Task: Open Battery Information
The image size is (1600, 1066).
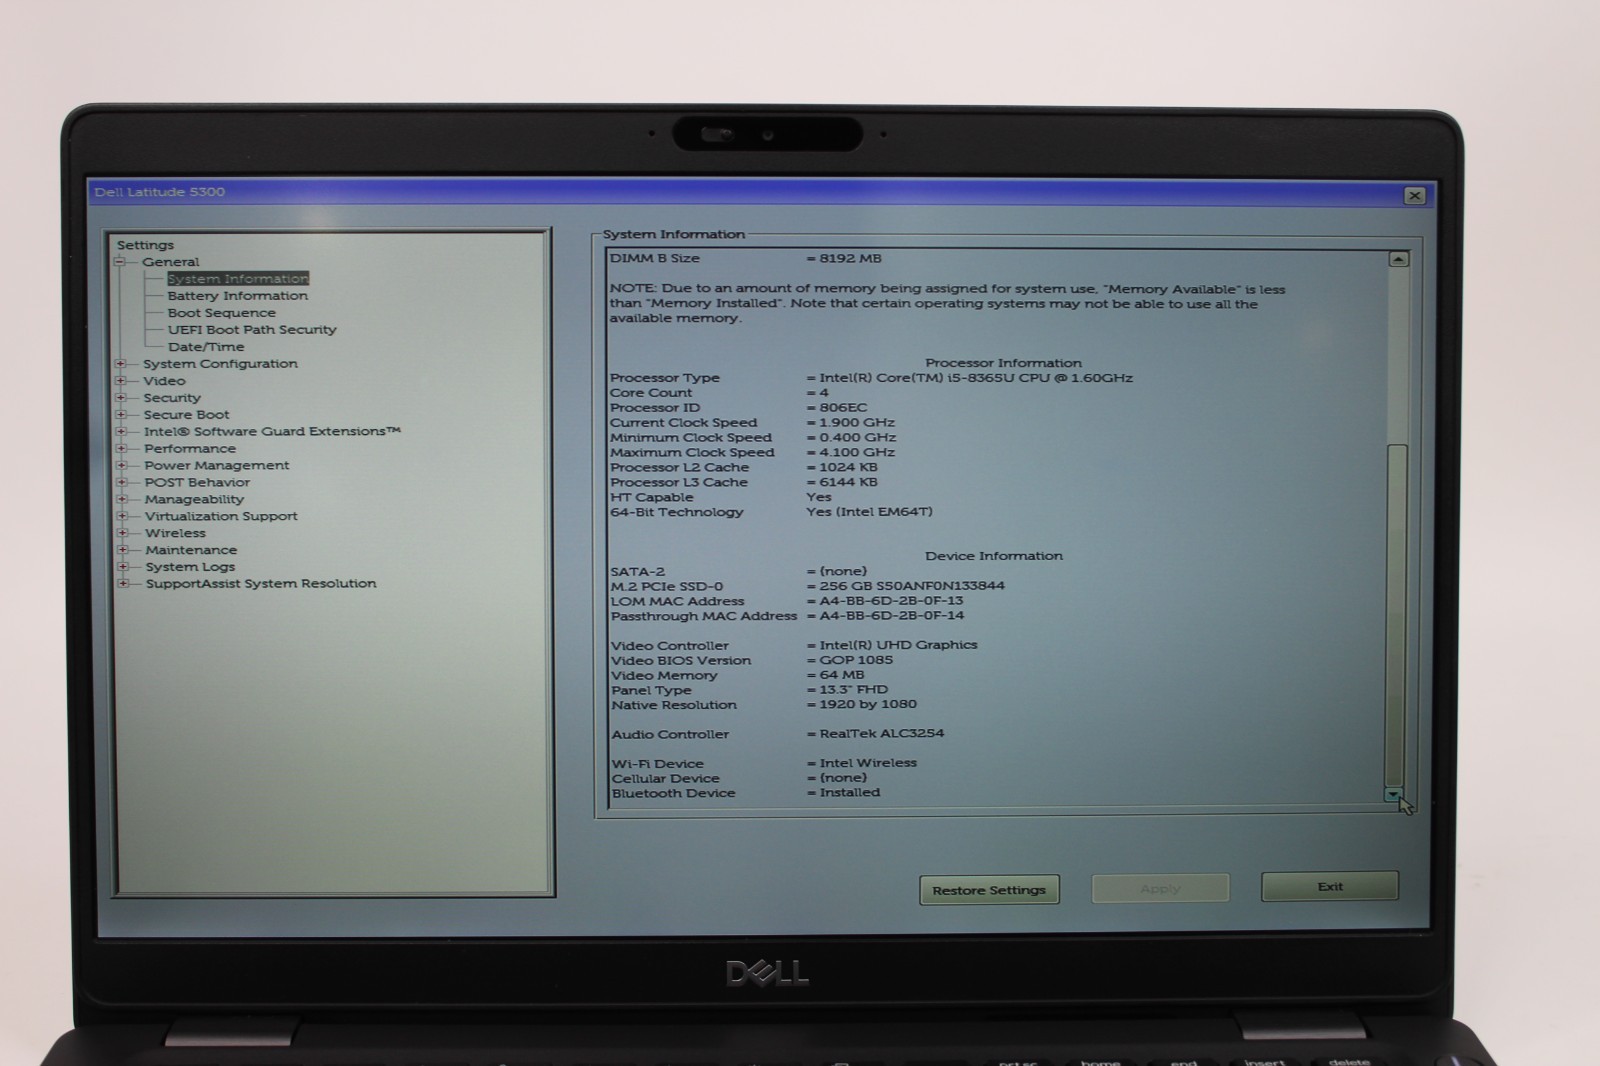Action: [238, 296]
